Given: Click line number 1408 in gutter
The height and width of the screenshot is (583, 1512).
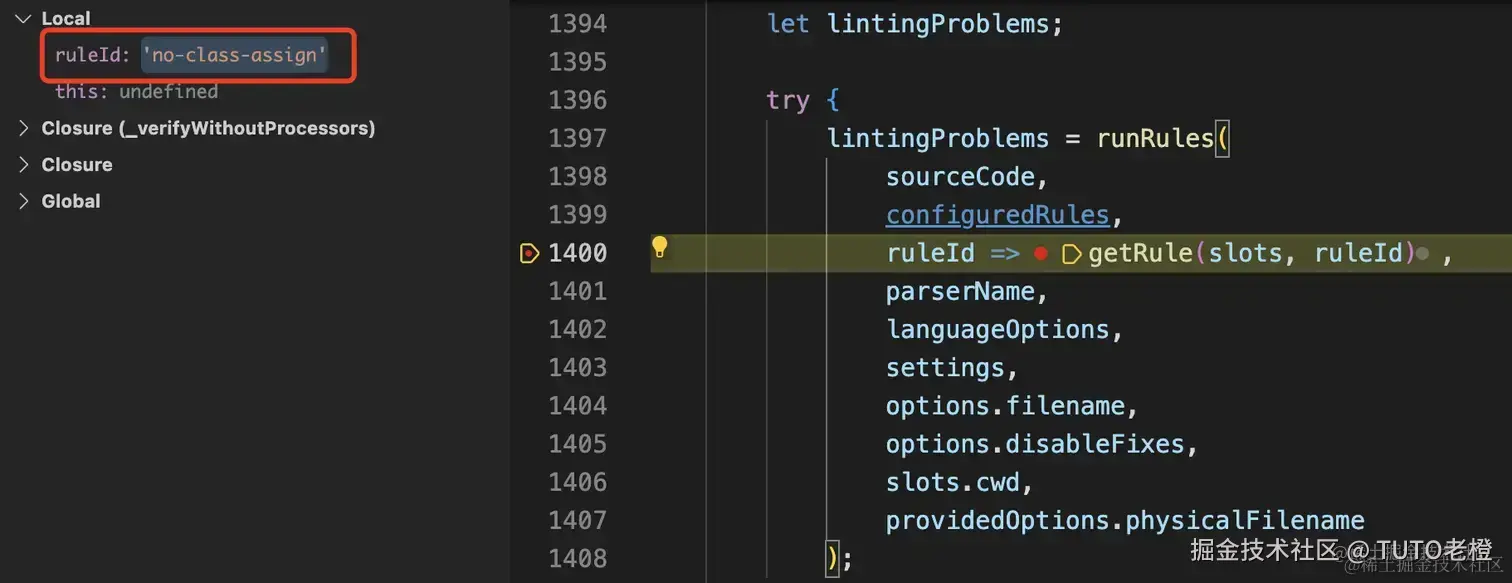Looking at the screenshot, I should click(x=577, y=558).
